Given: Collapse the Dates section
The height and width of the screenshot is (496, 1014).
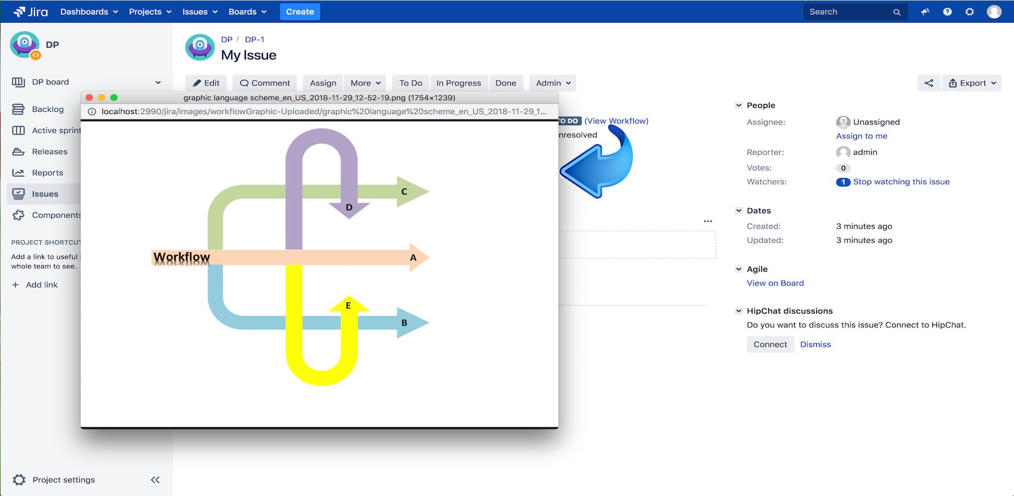Looking at the screenshot, I should coord(739,211).
